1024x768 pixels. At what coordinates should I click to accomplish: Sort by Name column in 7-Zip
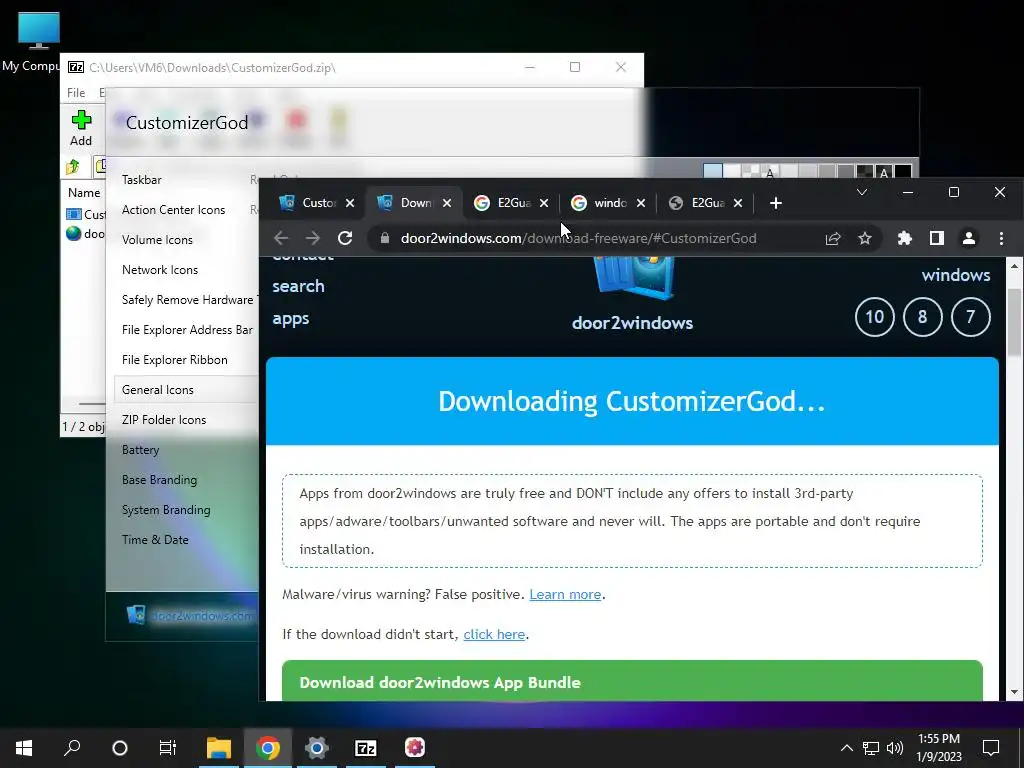(84, 193)
